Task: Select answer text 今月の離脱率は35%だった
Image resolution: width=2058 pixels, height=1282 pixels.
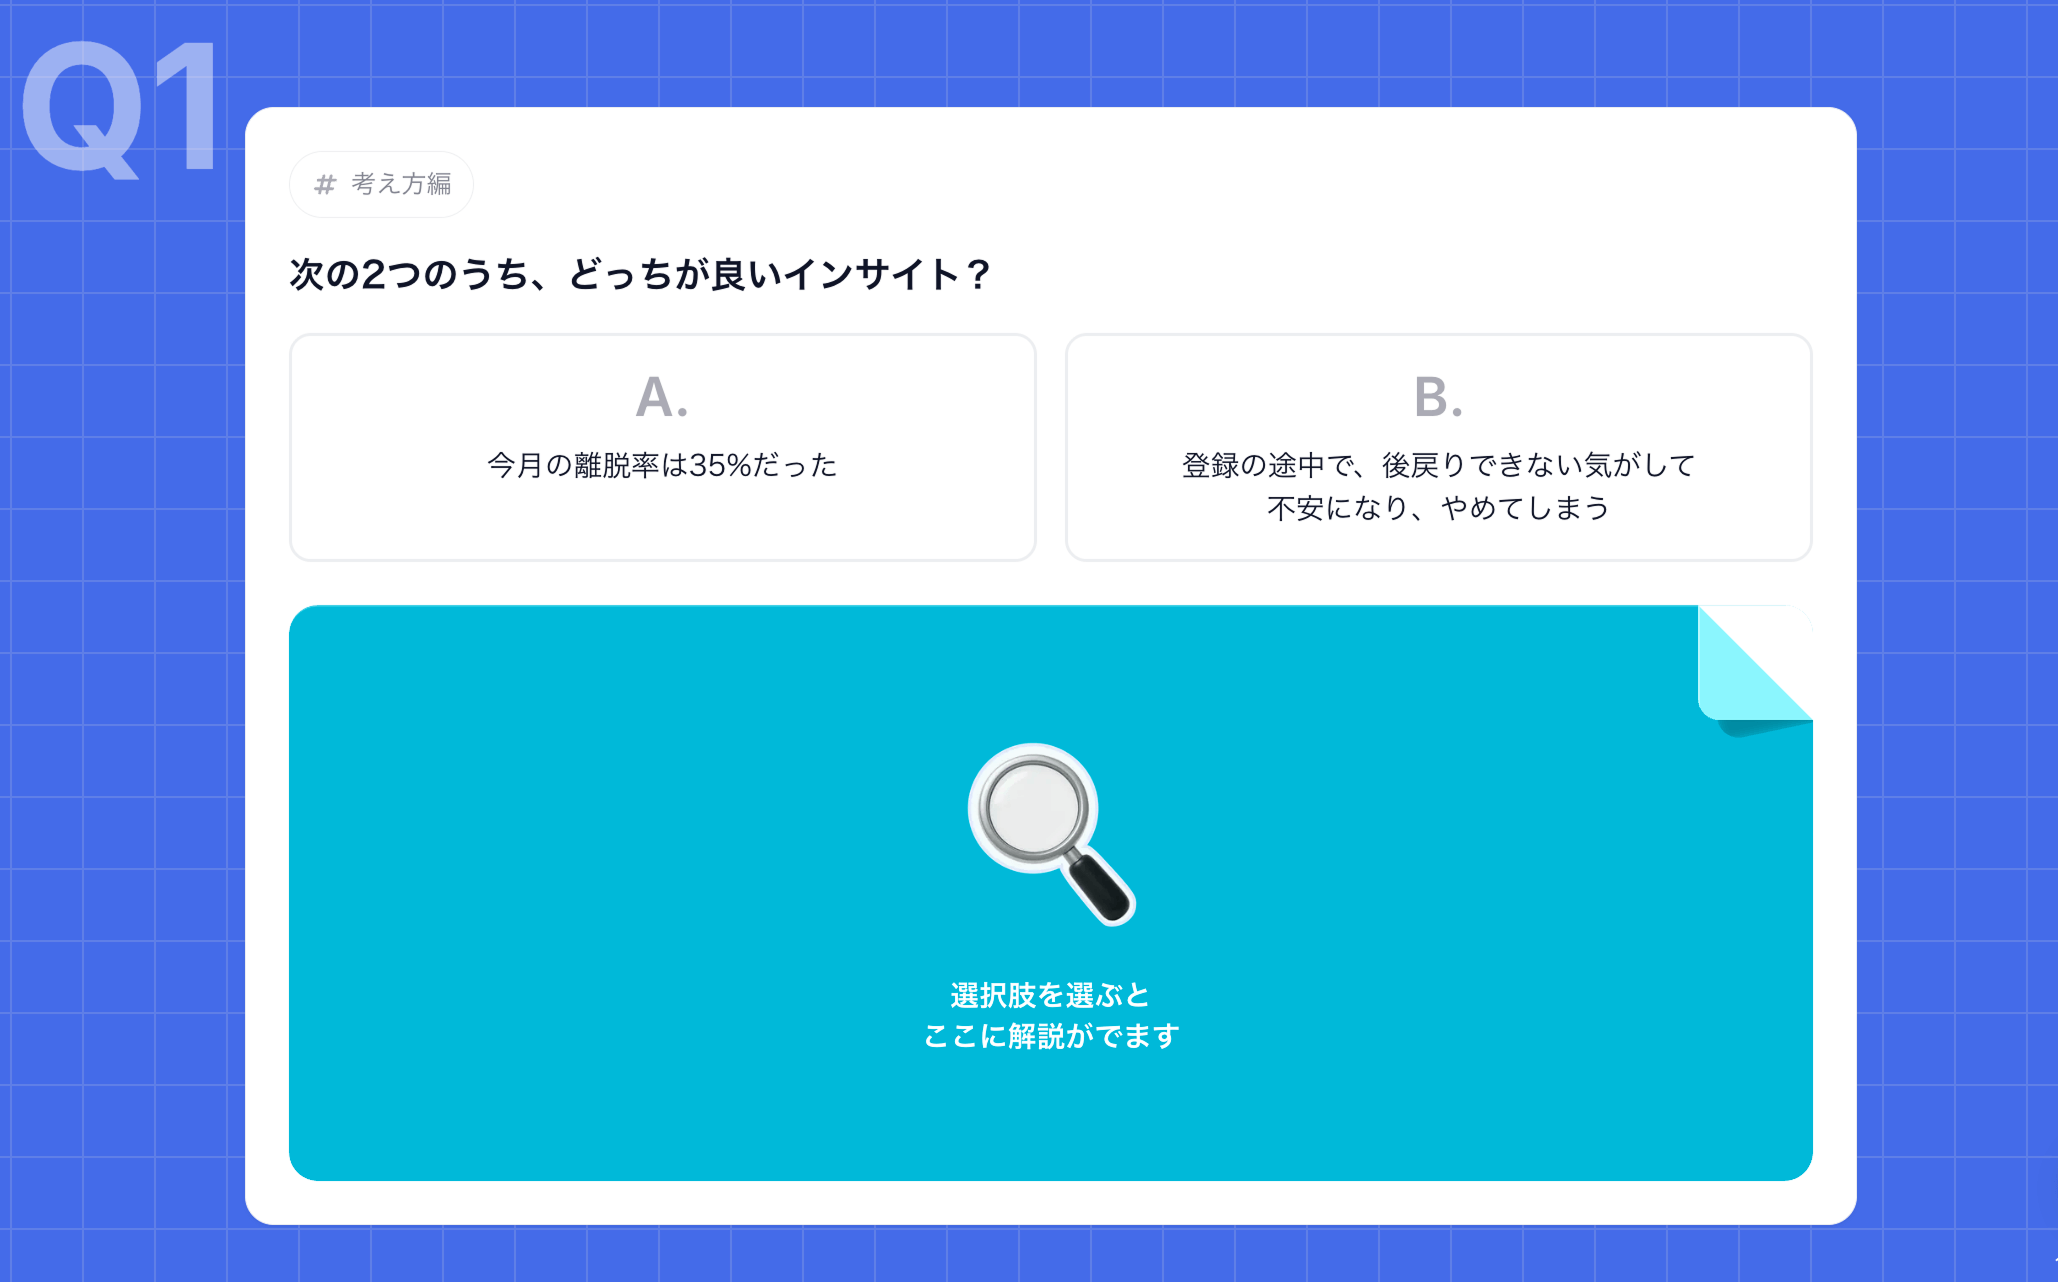Action: point(662,465)
